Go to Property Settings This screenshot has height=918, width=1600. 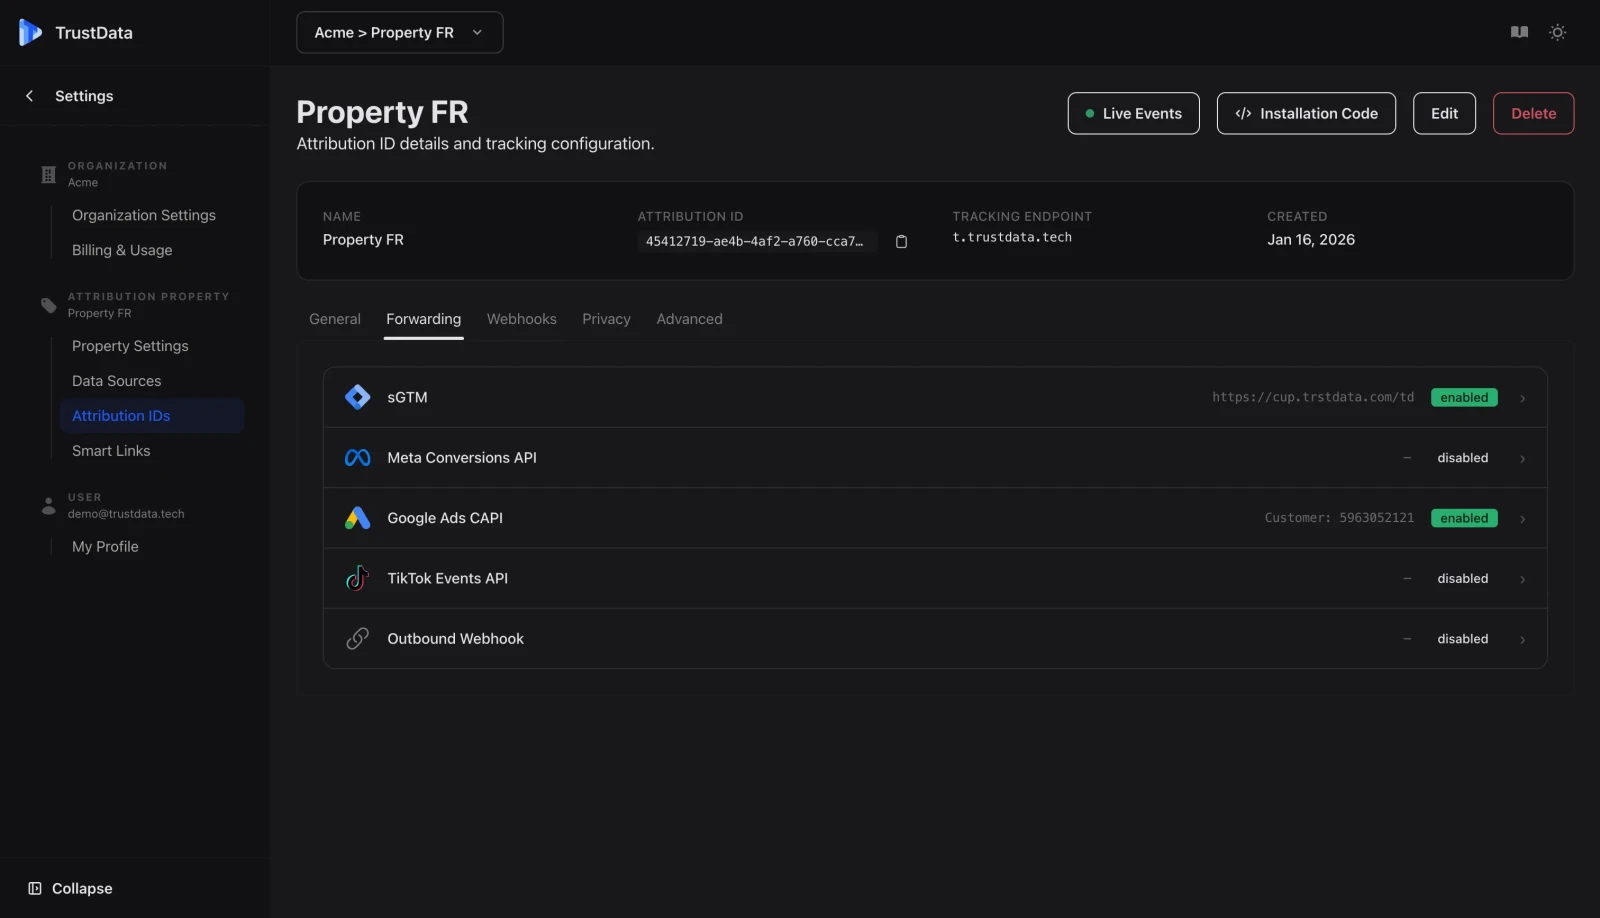click(x=130, y=346)
